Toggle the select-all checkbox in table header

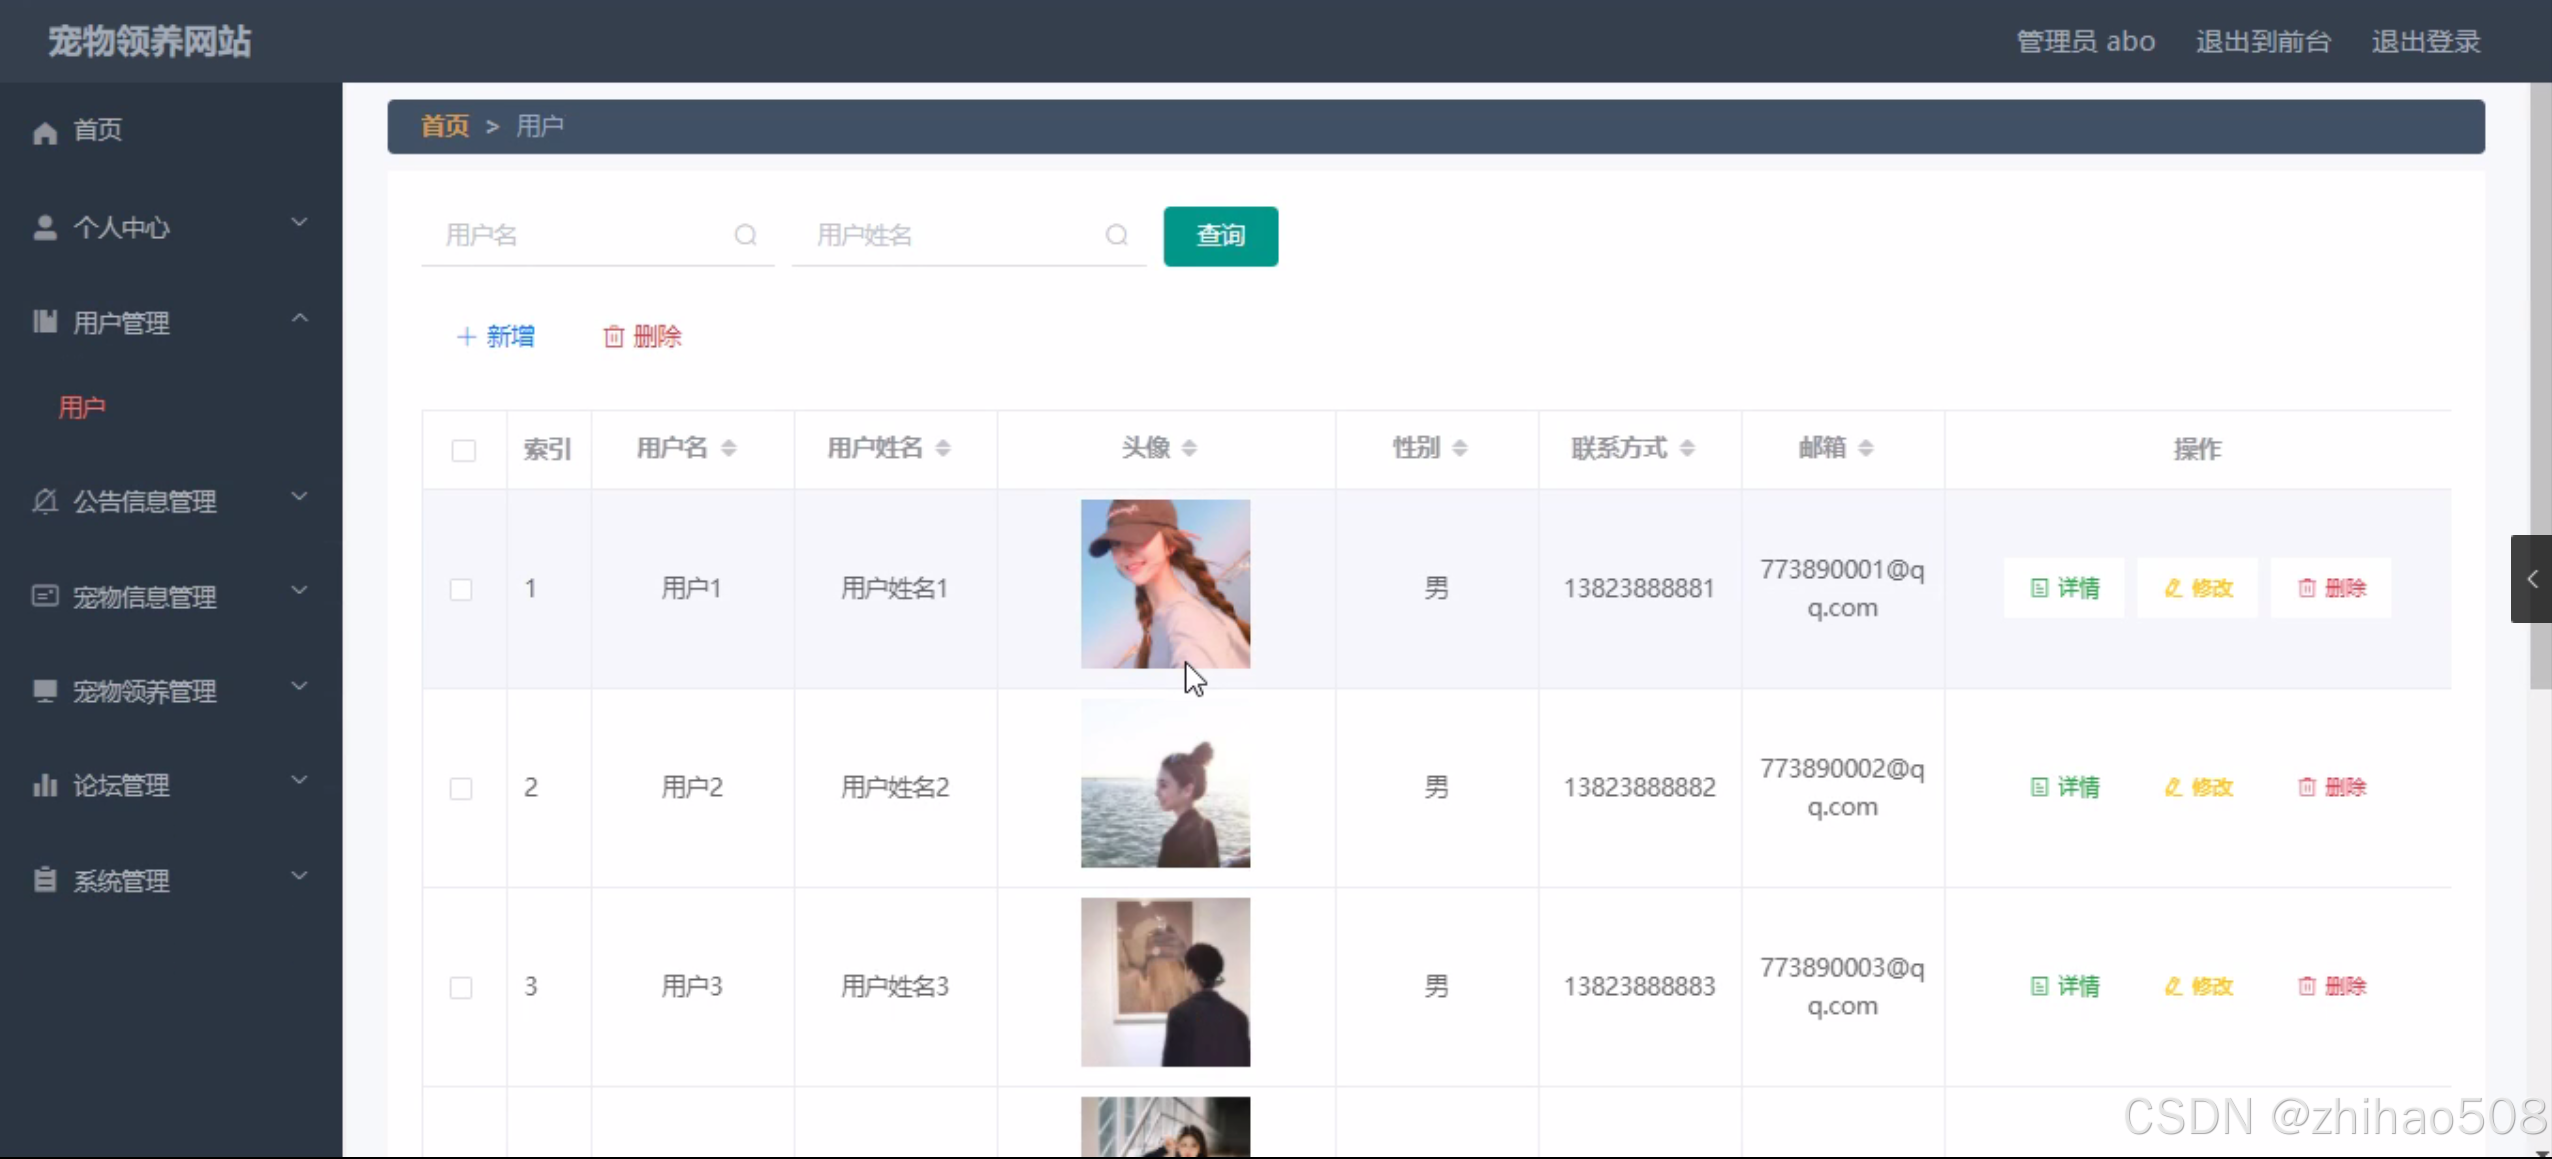click(x=463, y=450)
